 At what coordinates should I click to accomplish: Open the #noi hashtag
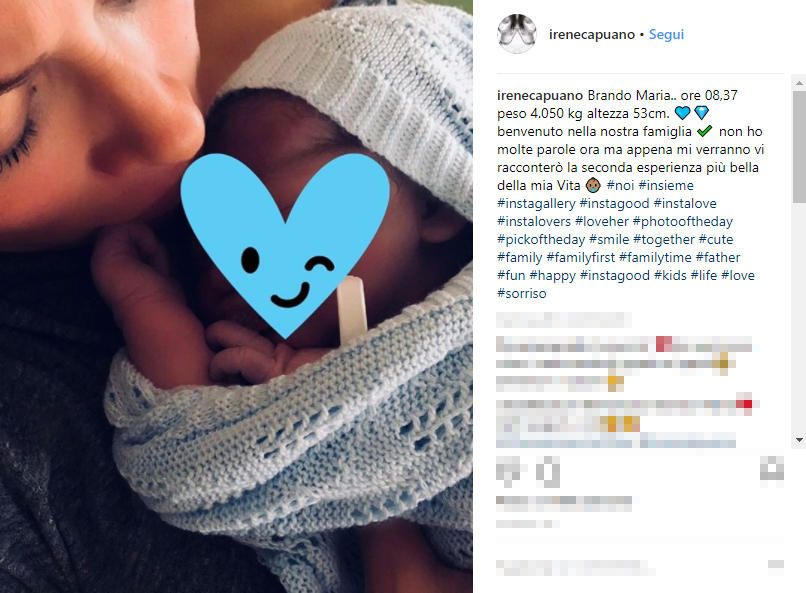(620, 186)
